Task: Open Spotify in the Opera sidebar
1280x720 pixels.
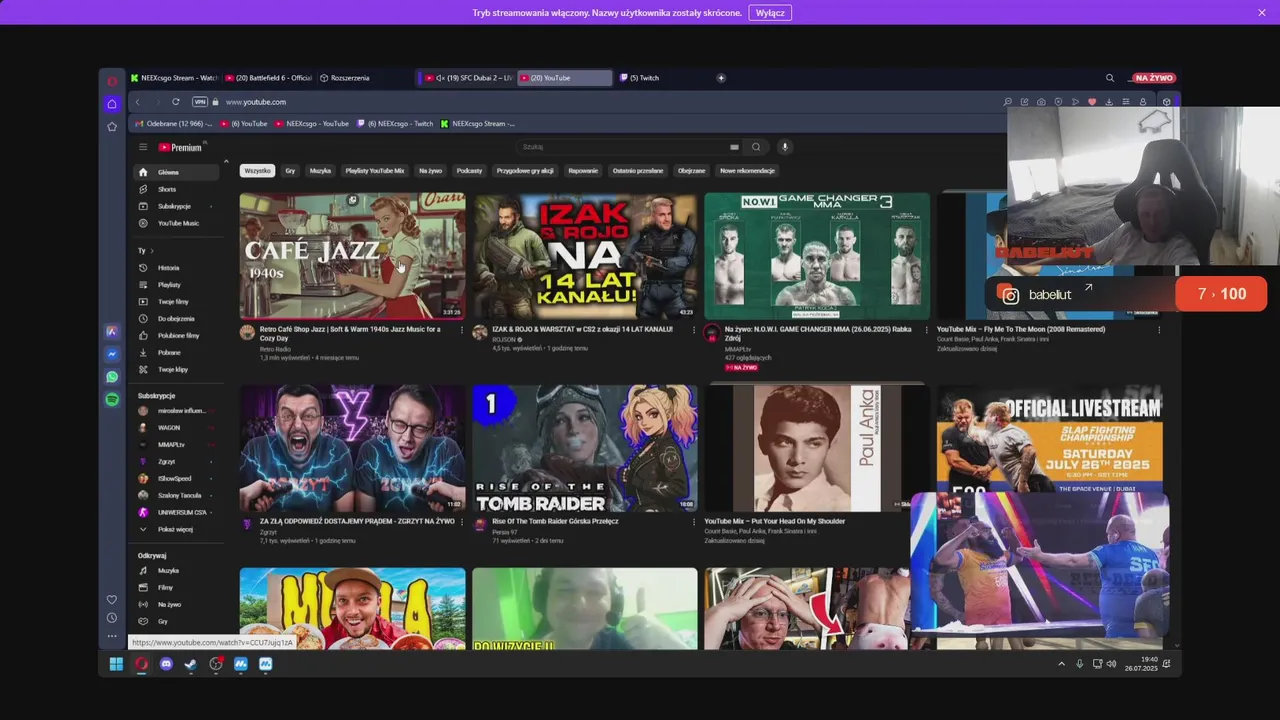Action: pyautogui.click(x=112, y=399)
